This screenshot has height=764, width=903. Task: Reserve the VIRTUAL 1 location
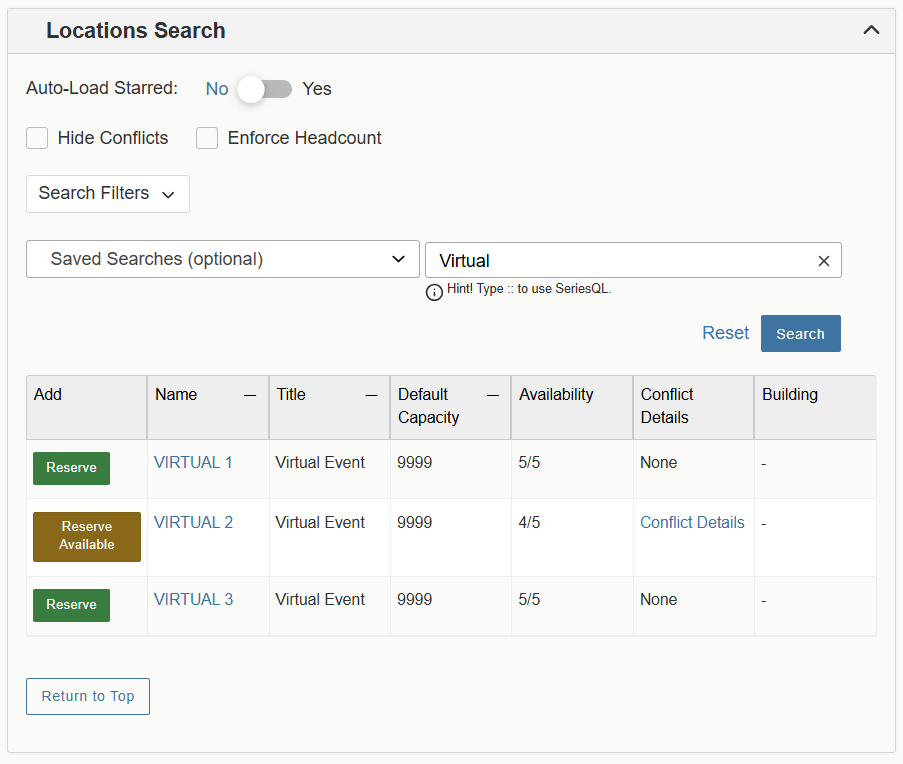(71, 468)
